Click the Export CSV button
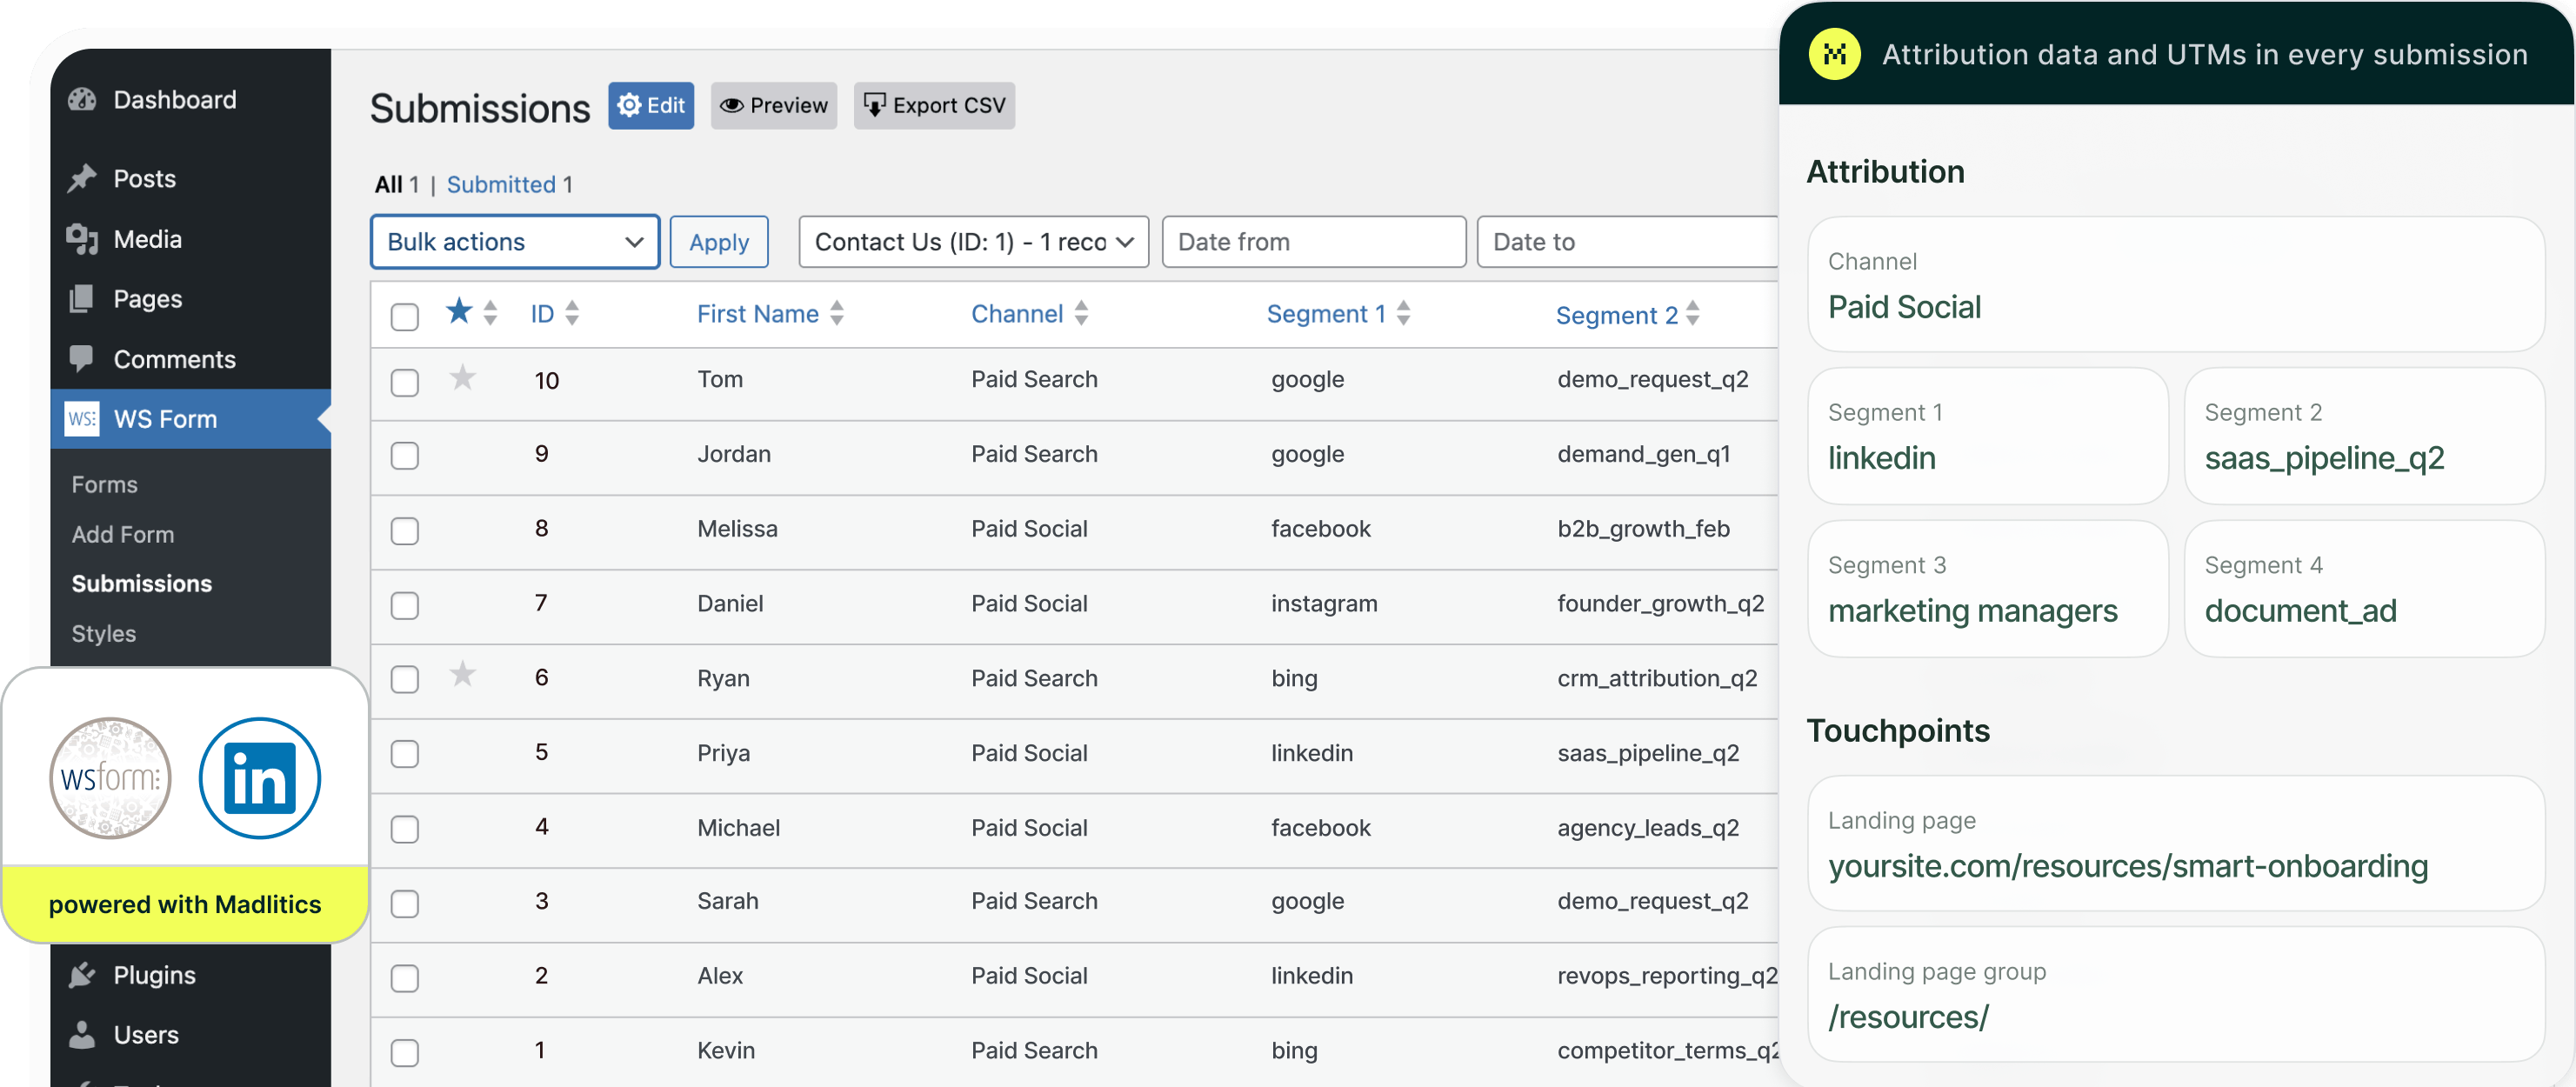 [934, 105]
